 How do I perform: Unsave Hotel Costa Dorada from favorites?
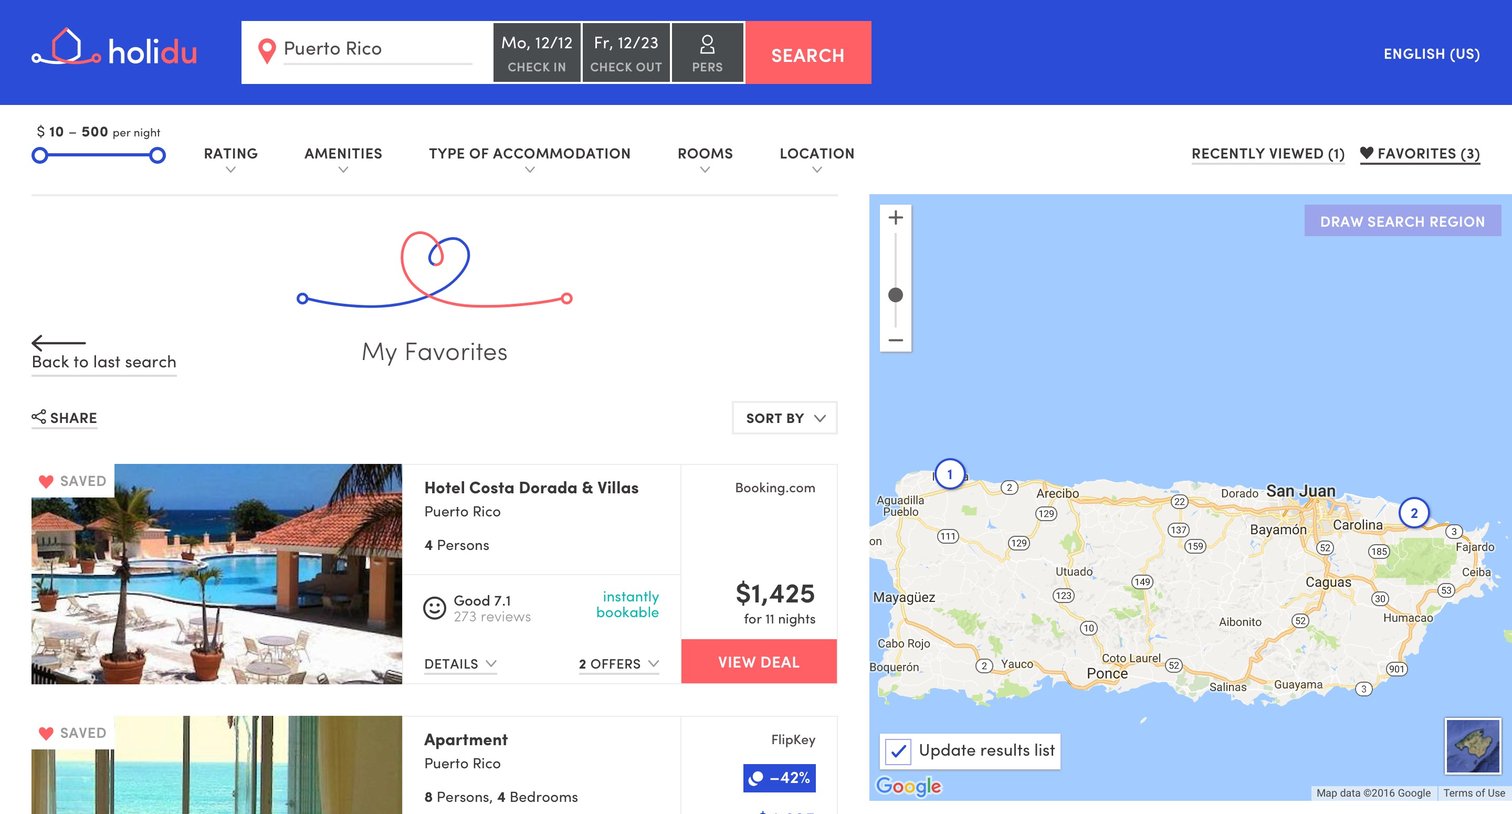pyautogui.click(x=46, y=481)
